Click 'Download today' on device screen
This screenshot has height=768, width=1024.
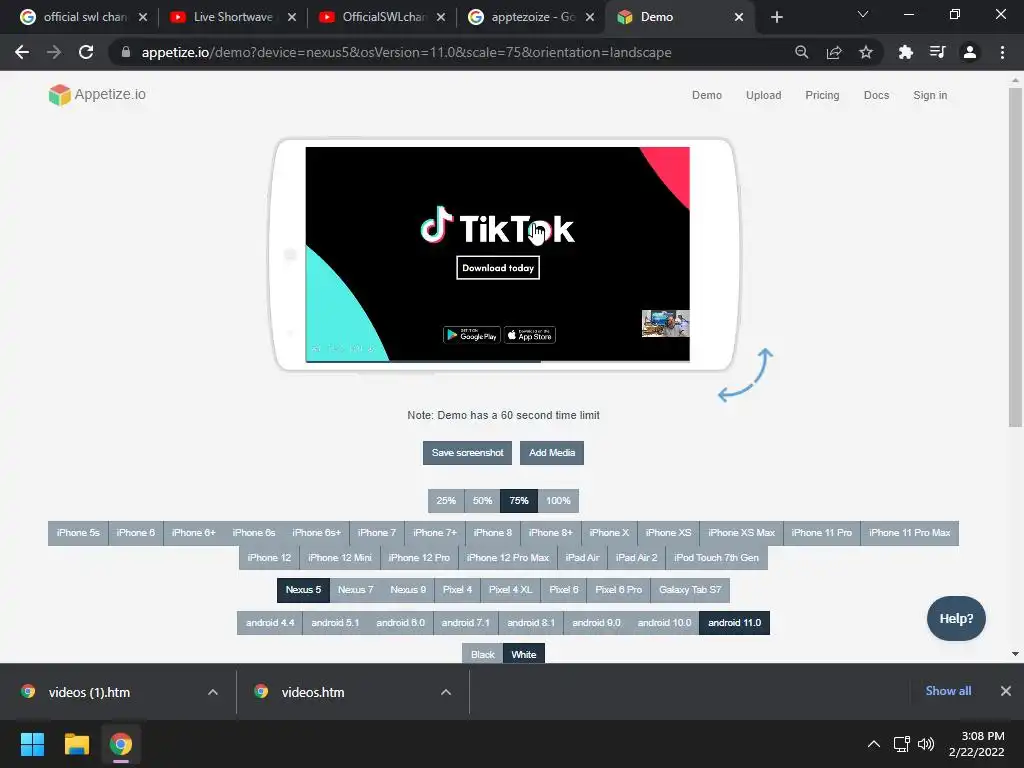pos(498,268)
